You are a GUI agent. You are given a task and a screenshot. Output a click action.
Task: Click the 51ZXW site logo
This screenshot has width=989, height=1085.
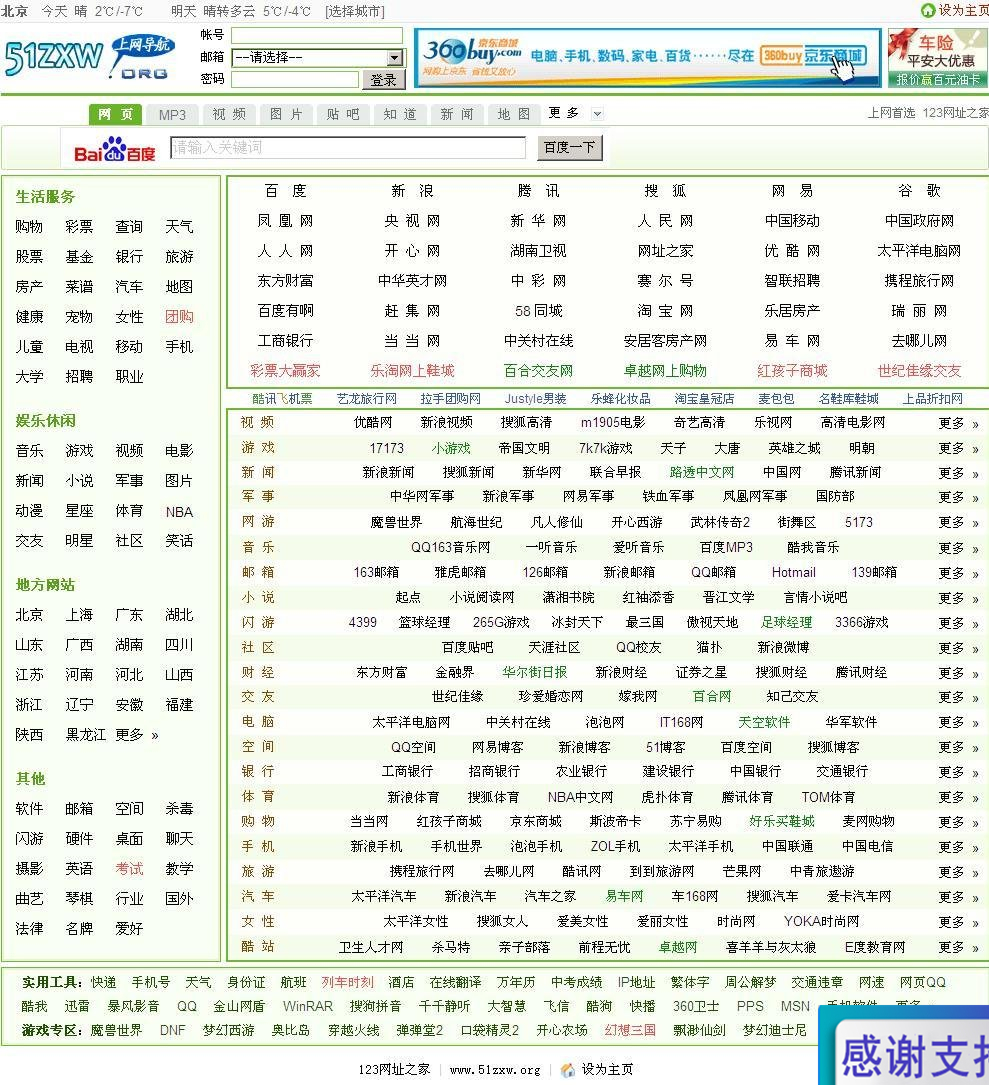click(x=89, y=57)
